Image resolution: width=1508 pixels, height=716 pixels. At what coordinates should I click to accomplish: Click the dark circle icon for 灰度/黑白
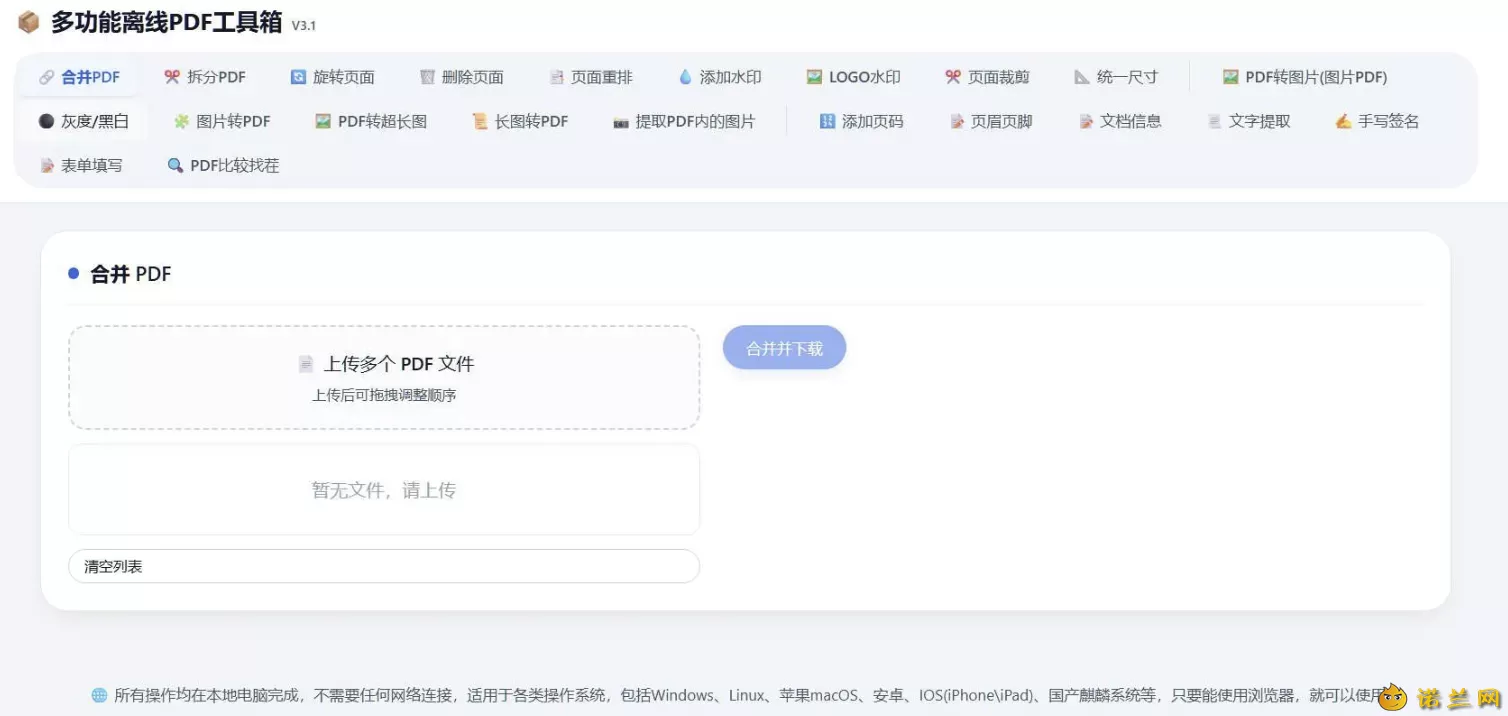click(46, 121)
